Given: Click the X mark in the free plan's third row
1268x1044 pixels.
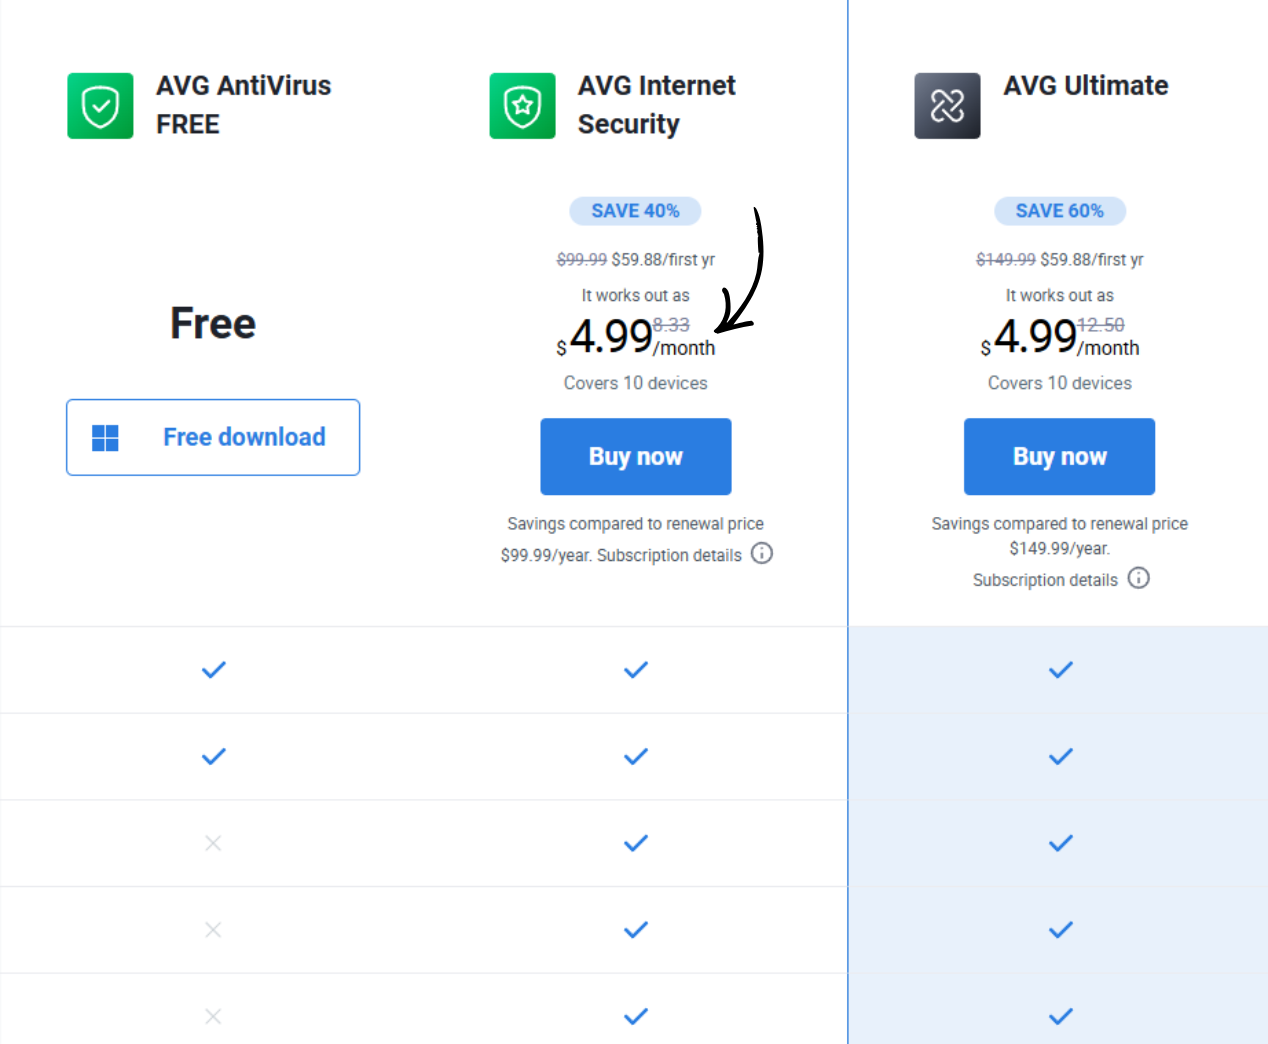Looking at the screenshot, I should (213, 843).
